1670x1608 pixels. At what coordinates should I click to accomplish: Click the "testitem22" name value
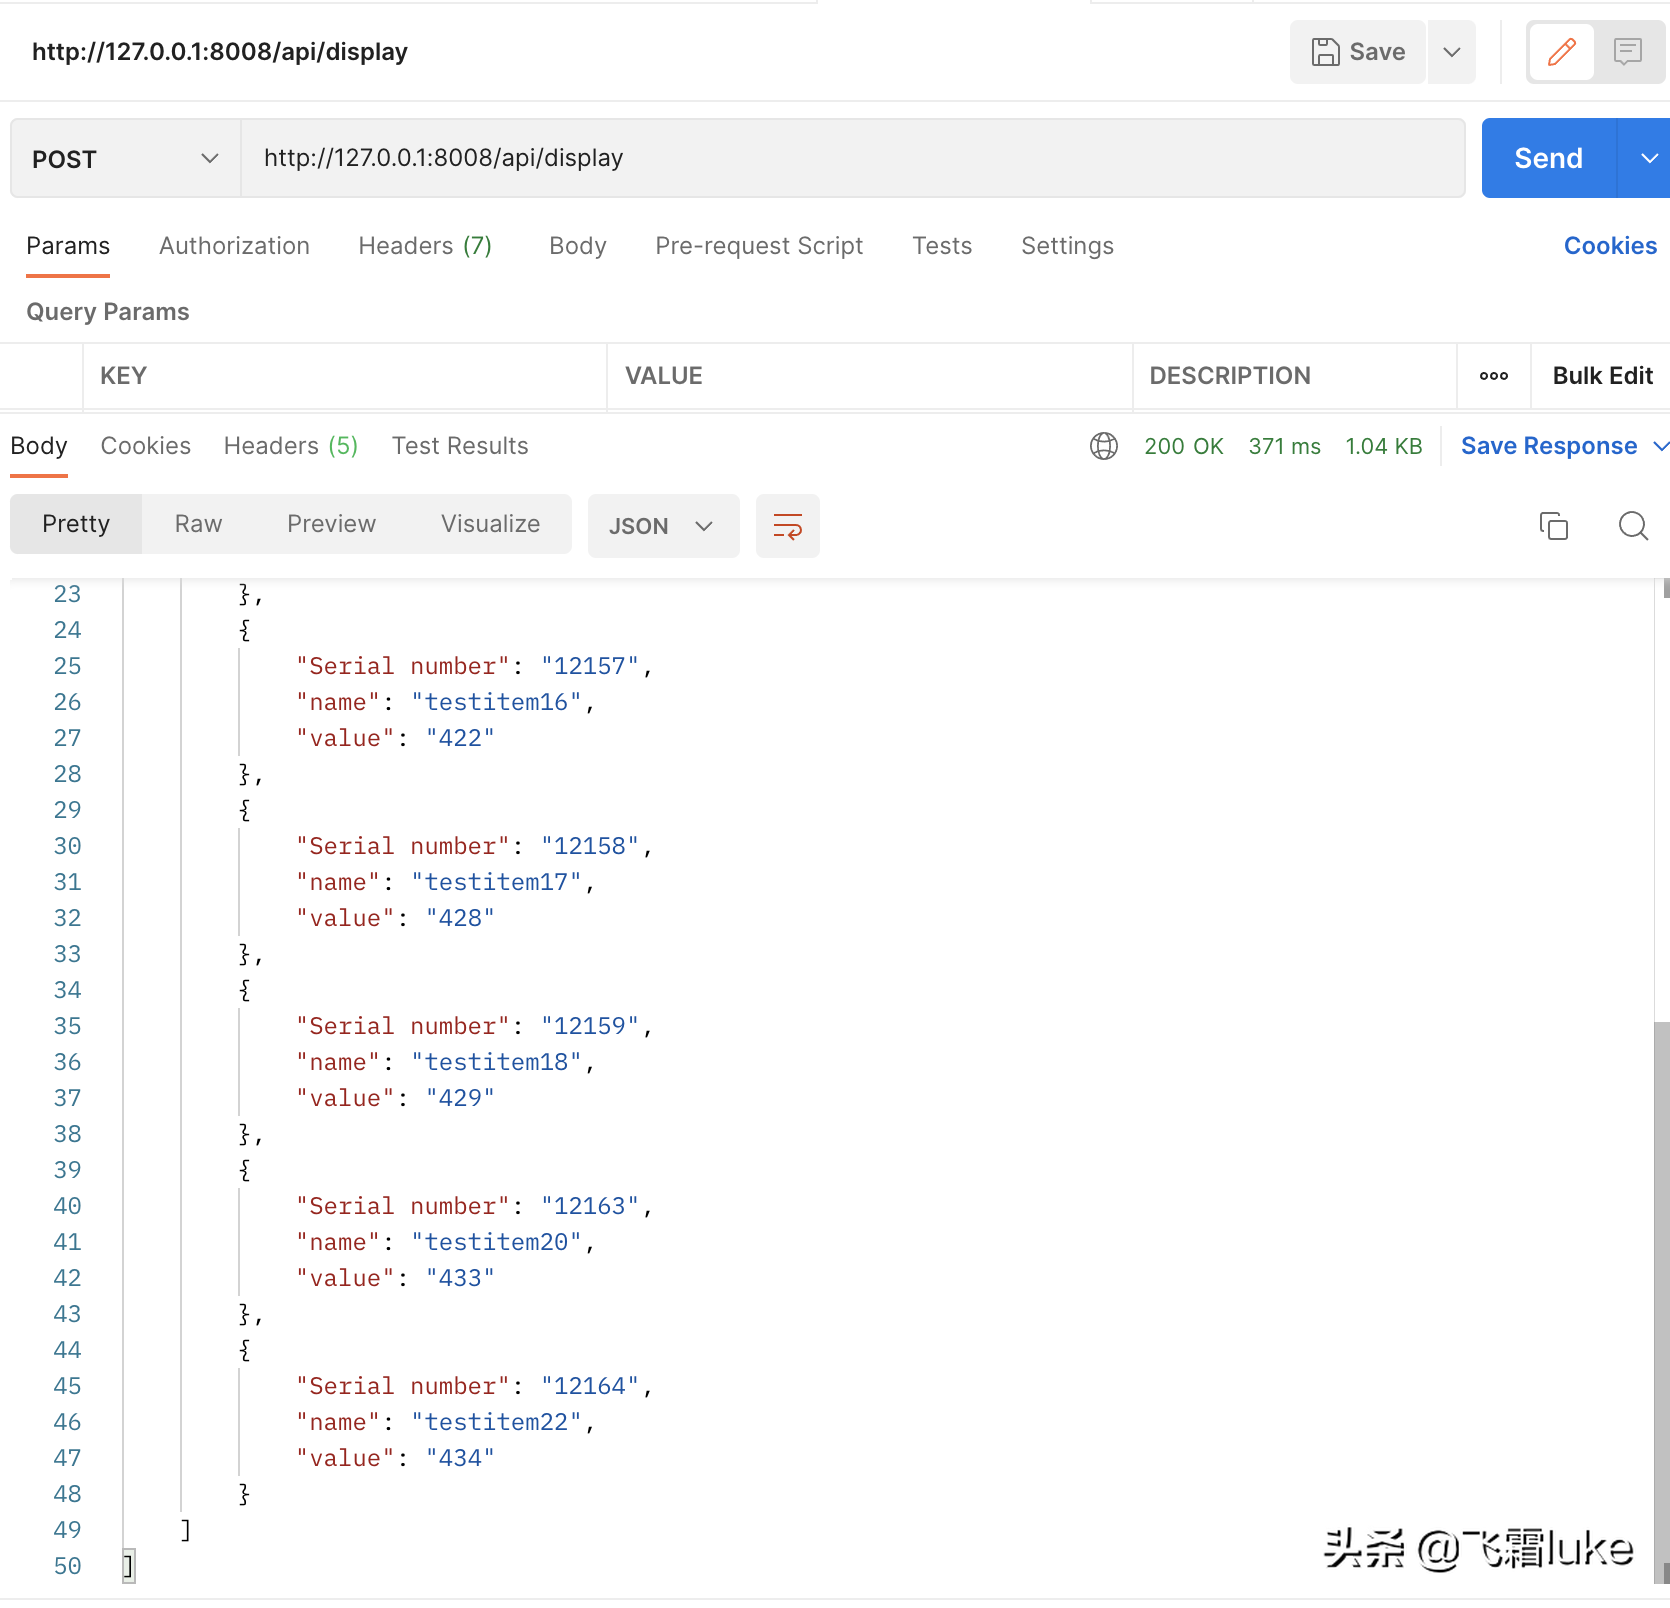tap(497, 1423)
